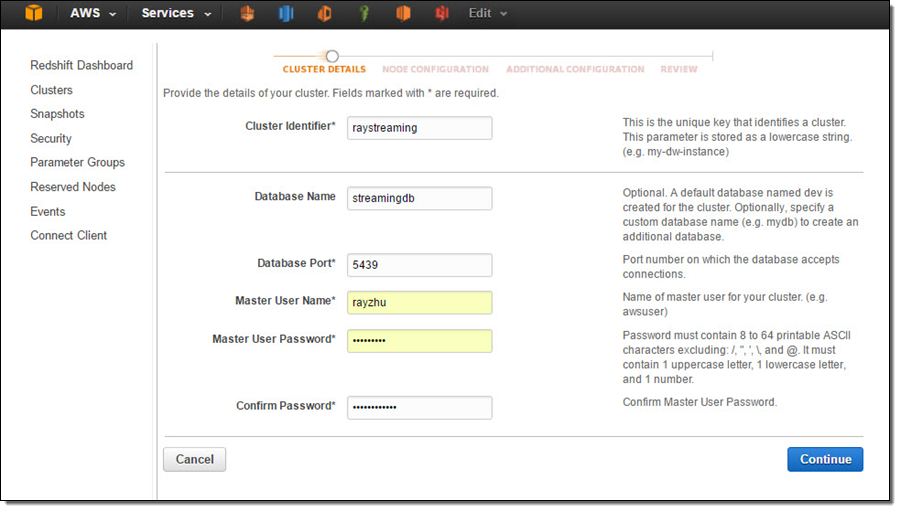Click the Cancel button
The height and width of the screenshot is (511, 900).
pyautogui.click(x=194, y=459)
